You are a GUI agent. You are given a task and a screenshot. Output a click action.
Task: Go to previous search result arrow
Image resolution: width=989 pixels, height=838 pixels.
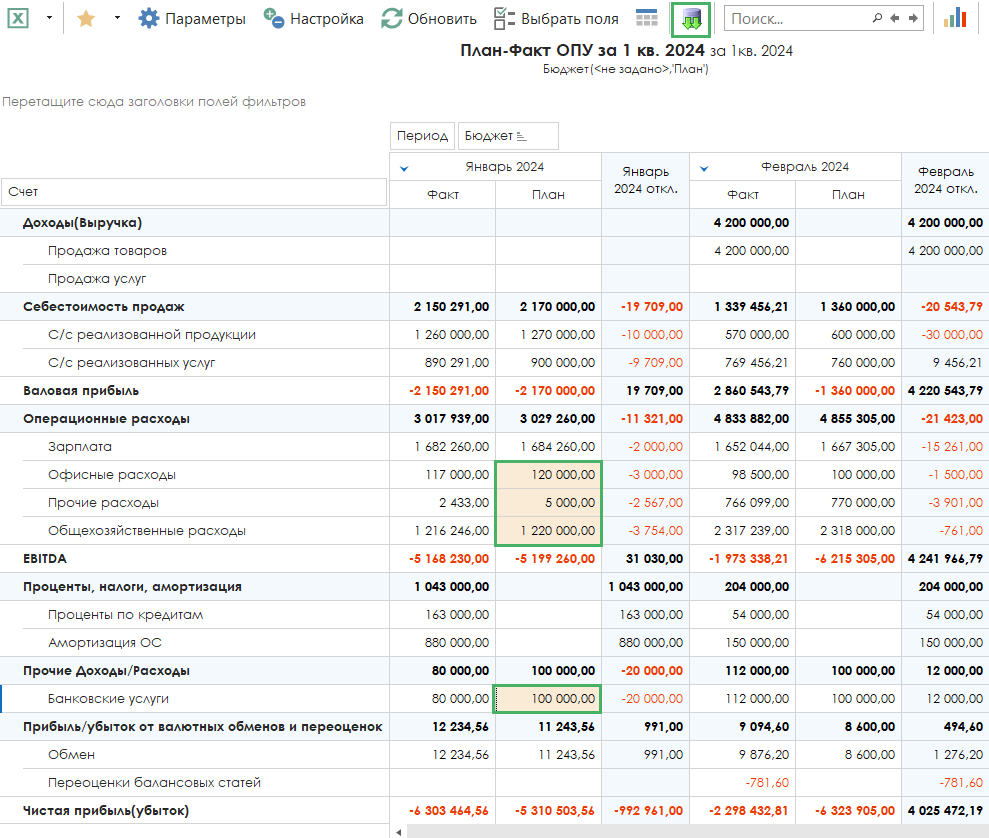point(895,18)
